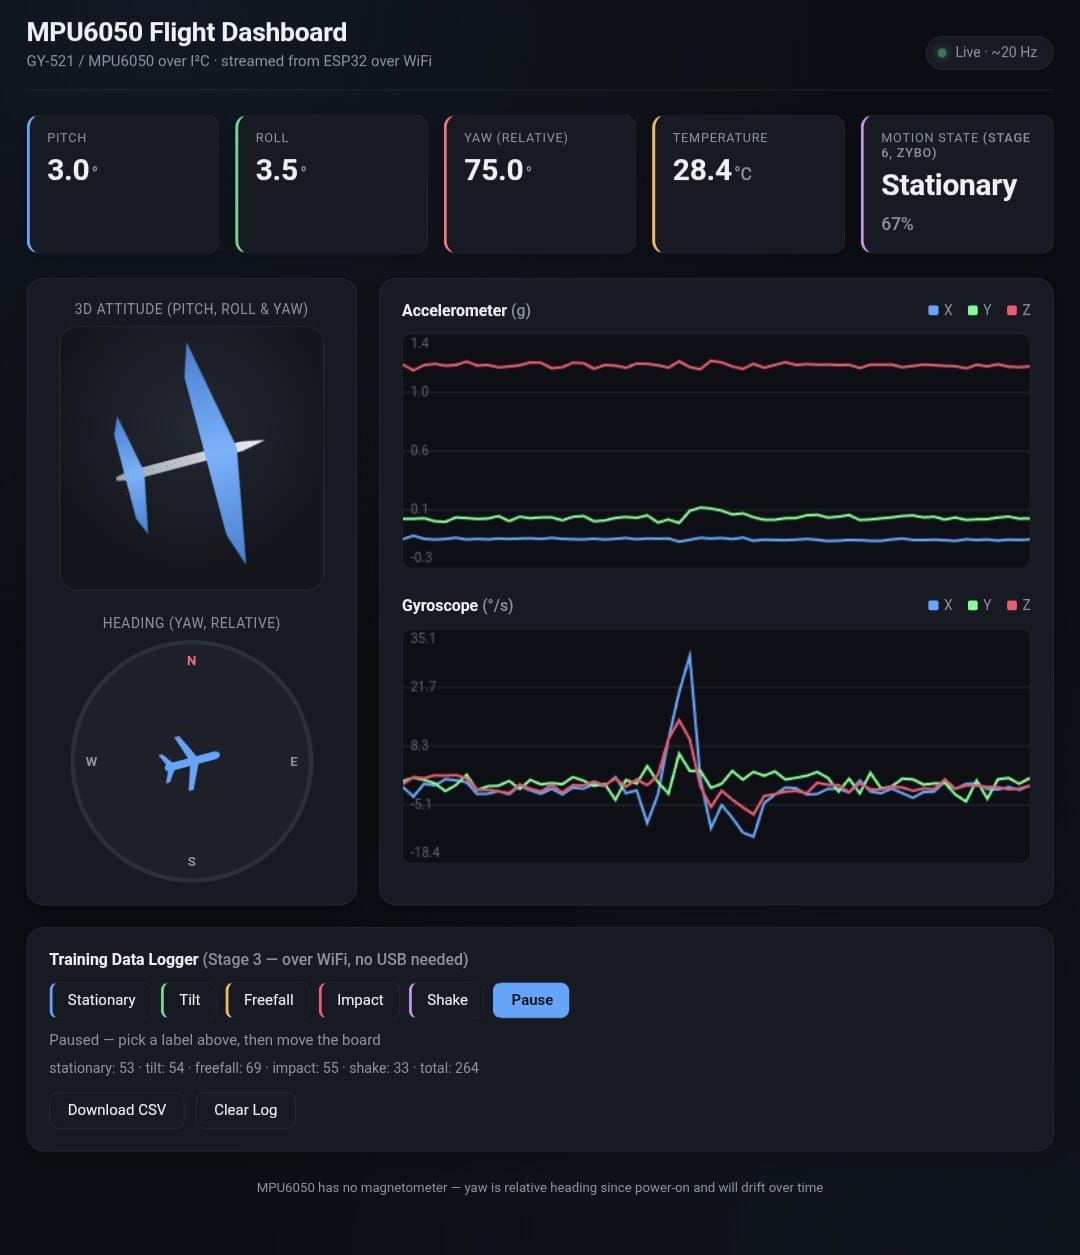Click the 35.1 axis label in Gyroscope chart

click(423, 638)
